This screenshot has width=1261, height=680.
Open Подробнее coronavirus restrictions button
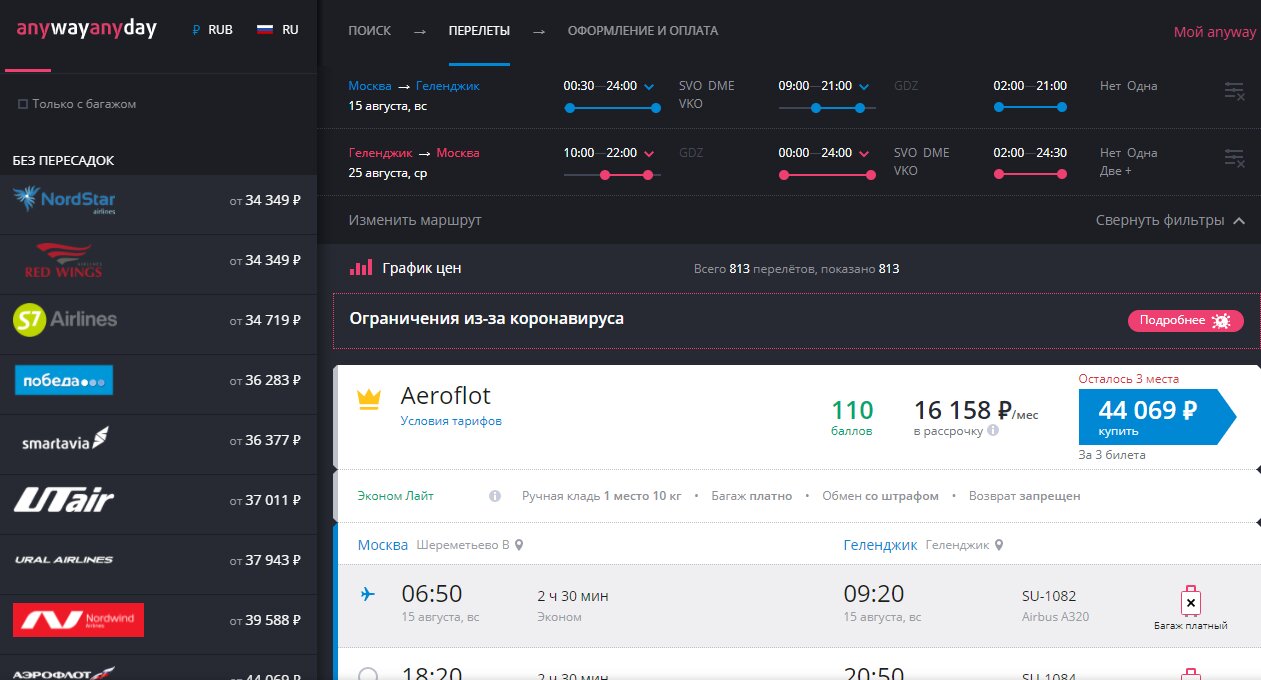click(1186, 321)
